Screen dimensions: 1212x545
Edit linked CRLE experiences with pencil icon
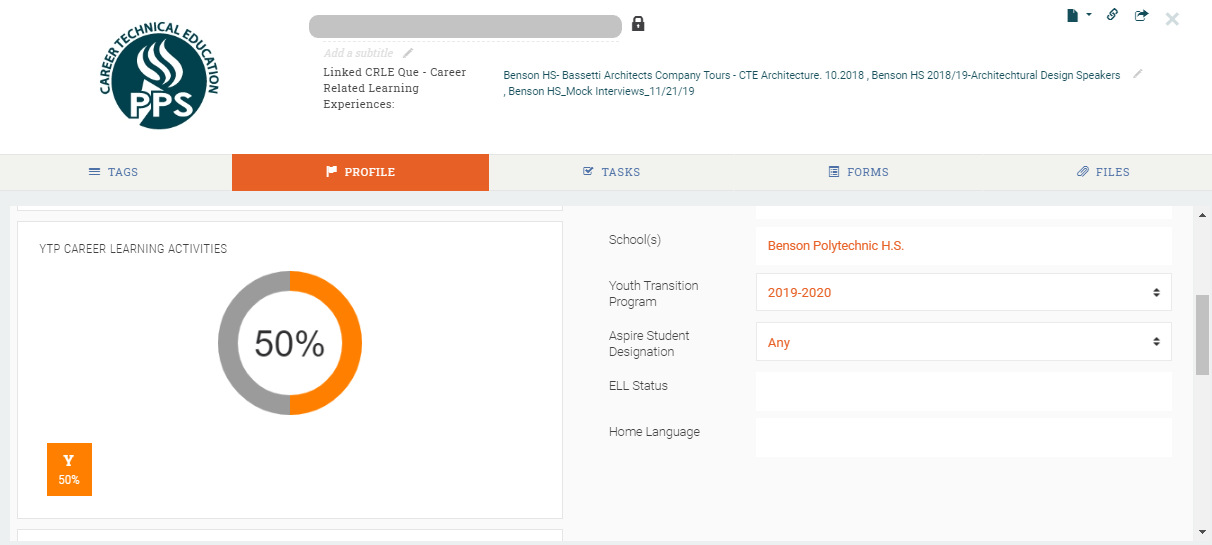click(x=1137, y=74)
